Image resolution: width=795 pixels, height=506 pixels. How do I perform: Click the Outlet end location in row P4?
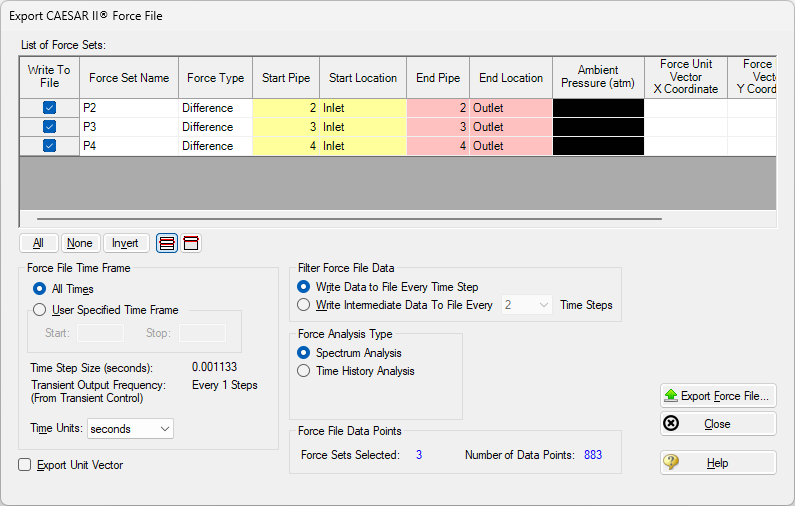(x=511, y=146)
